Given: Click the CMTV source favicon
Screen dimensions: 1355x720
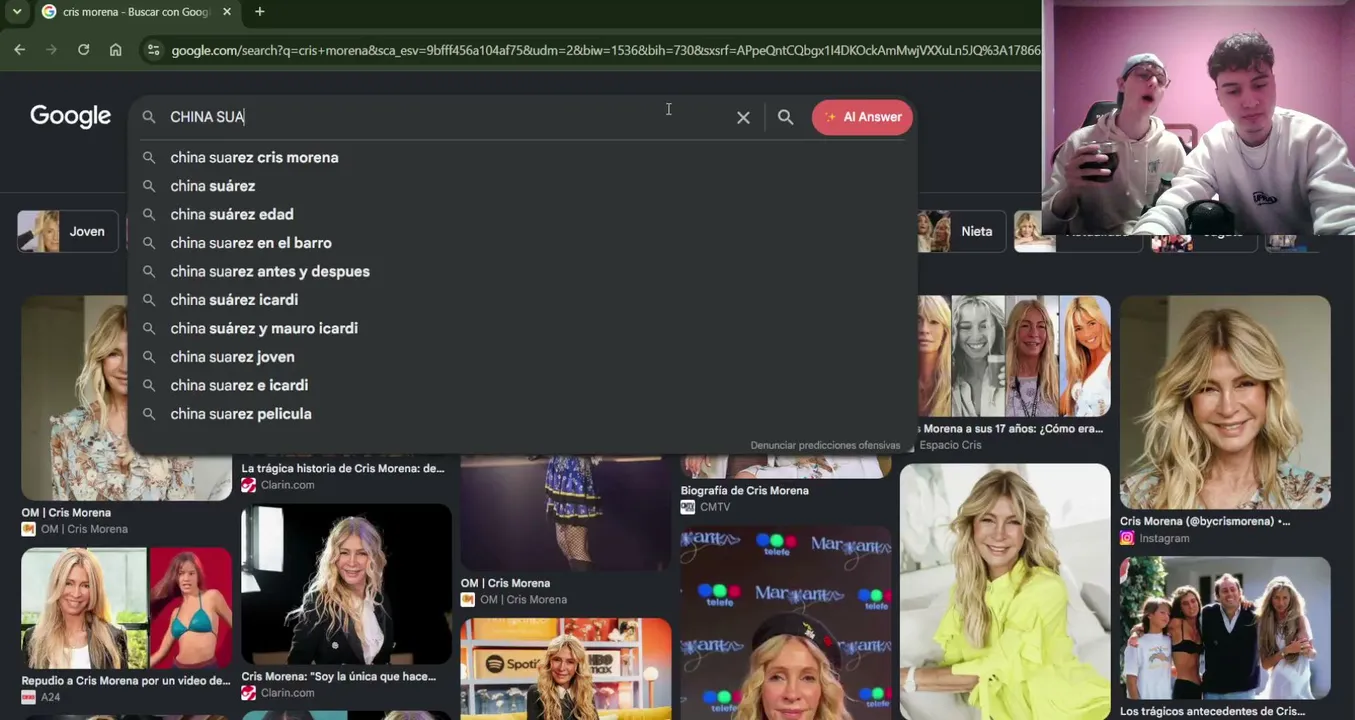Looking at the screenshot, I should tap(688, 507).
